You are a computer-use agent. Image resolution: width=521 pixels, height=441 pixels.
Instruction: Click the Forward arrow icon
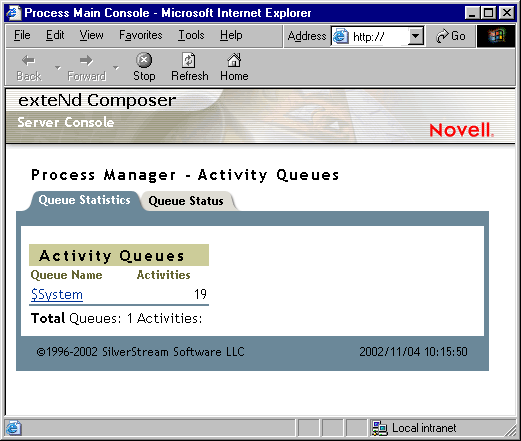tap(86, 60)
